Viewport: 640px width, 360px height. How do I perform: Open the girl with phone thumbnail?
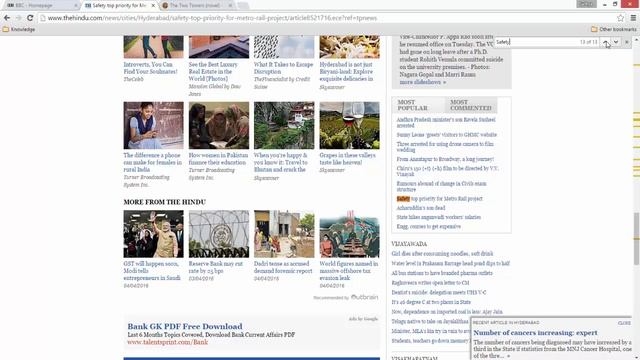[x=153, y=125]
